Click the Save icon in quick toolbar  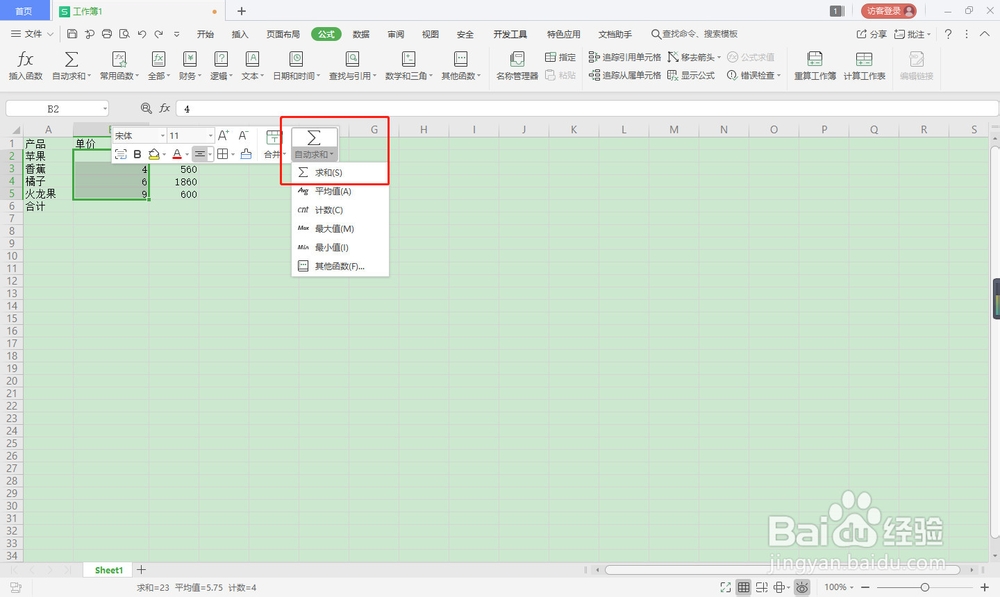[72, 34]
